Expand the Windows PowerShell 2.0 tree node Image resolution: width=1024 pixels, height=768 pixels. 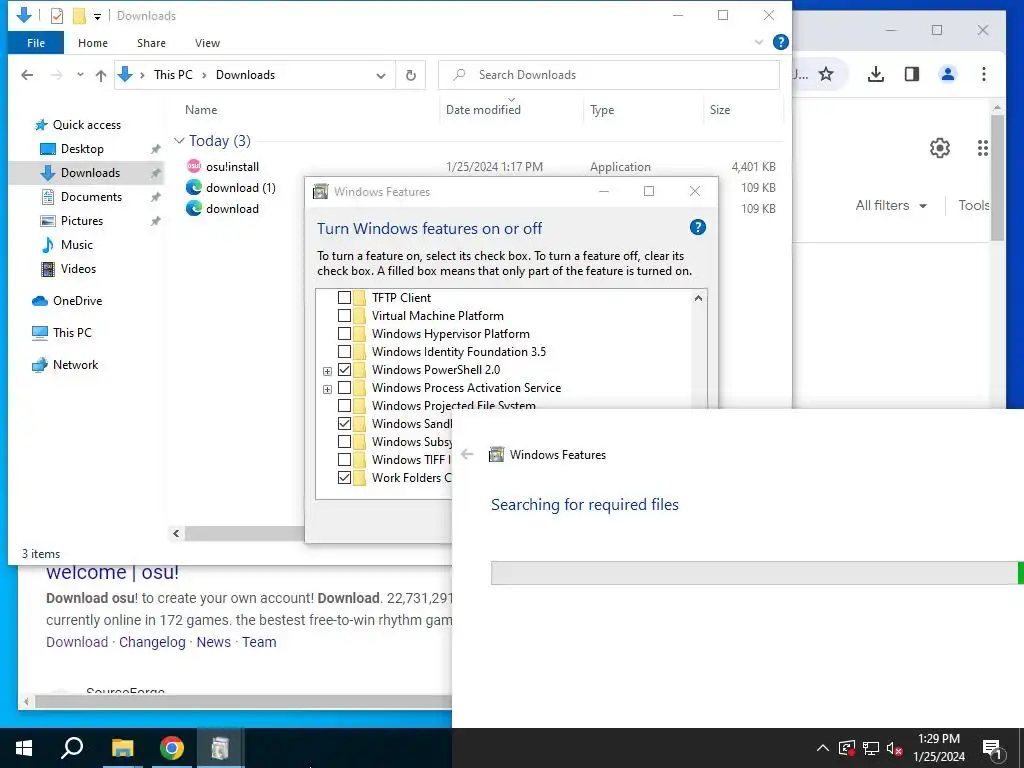point(327,371)
